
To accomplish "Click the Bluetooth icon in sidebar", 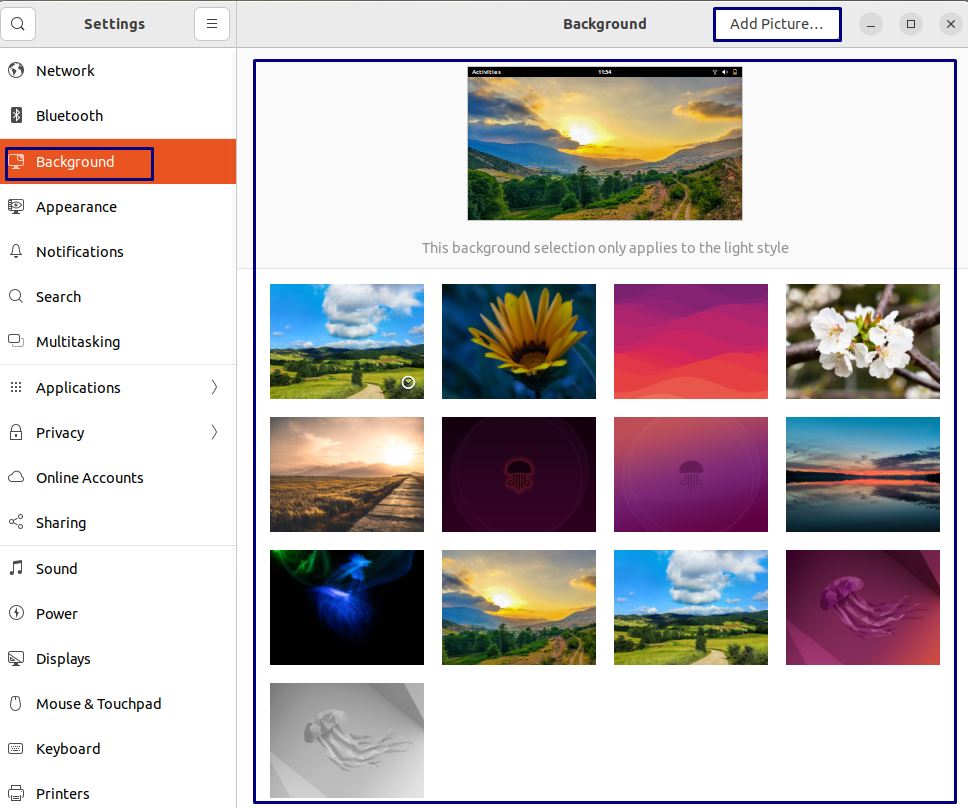I will (x=16, y=115).
